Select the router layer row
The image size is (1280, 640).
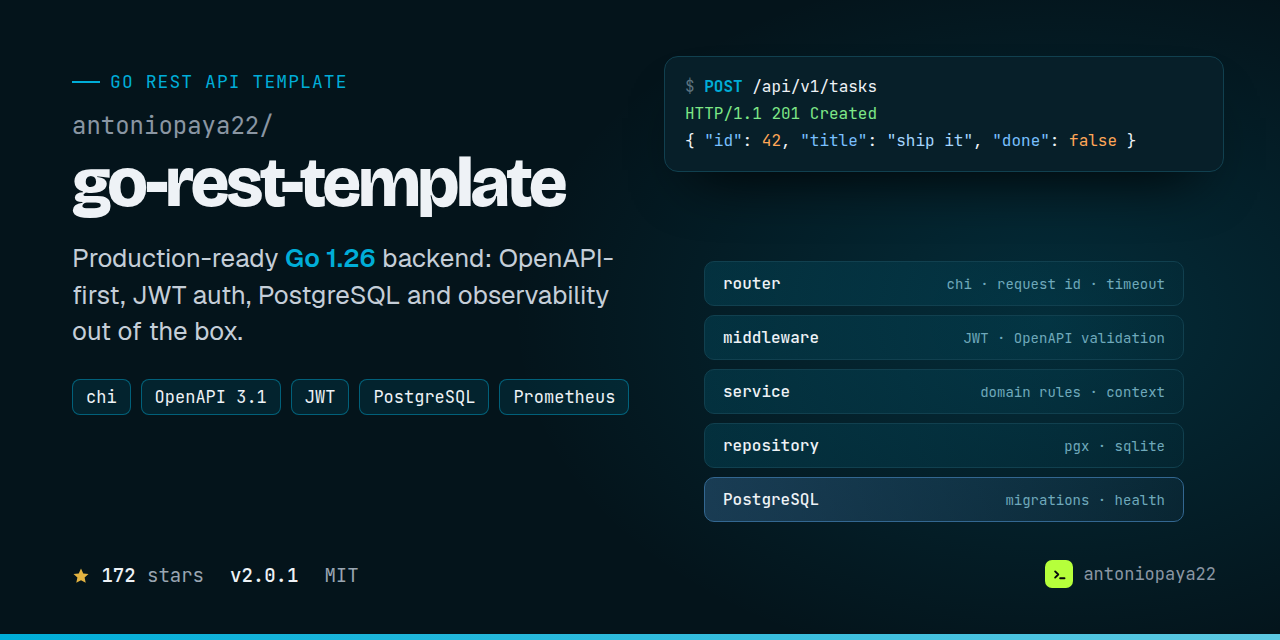[x=944, y=284]
